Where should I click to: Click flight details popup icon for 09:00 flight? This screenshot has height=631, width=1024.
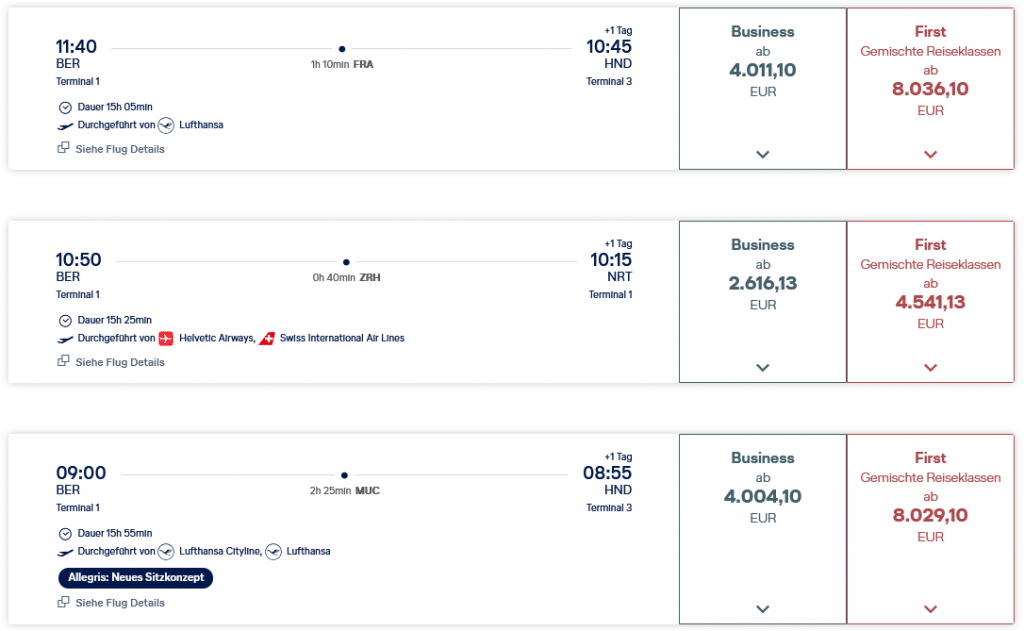[64, 602]
